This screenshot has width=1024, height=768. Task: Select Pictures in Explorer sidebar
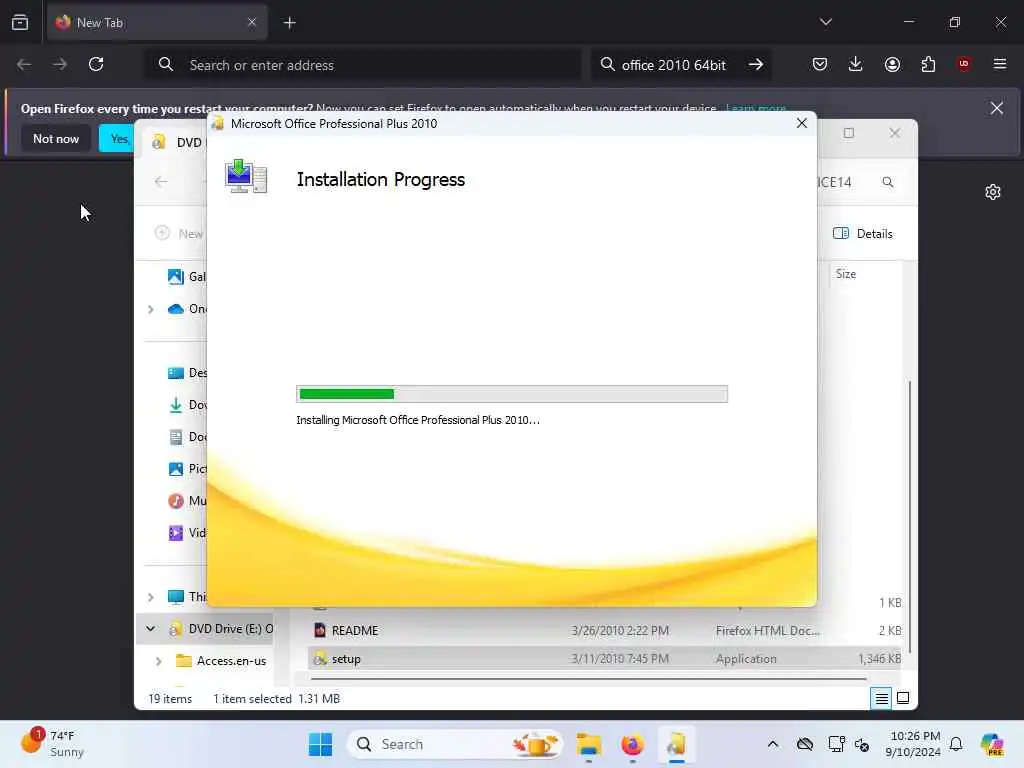coord(187,469)
